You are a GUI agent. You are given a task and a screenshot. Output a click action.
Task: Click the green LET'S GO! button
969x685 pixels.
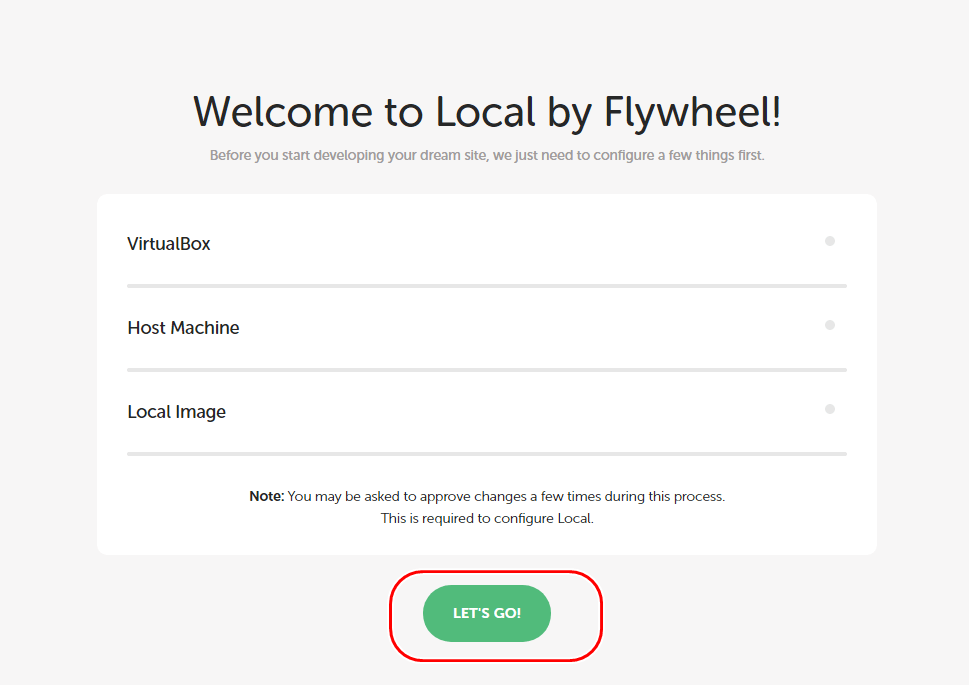[x=487, y=613]
